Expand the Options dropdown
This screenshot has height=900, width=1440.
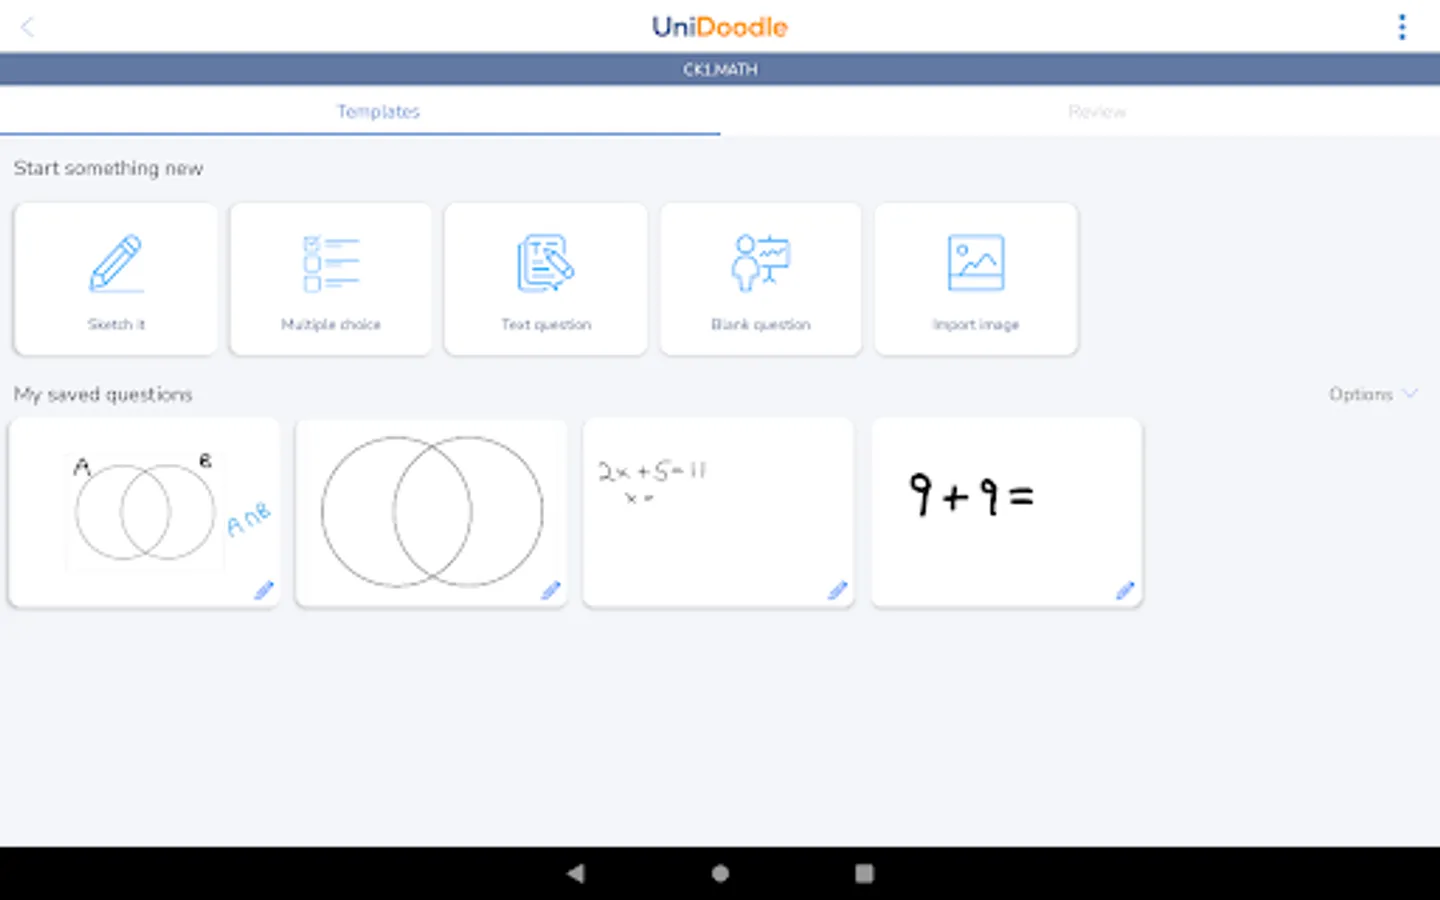coord(1373,394)
